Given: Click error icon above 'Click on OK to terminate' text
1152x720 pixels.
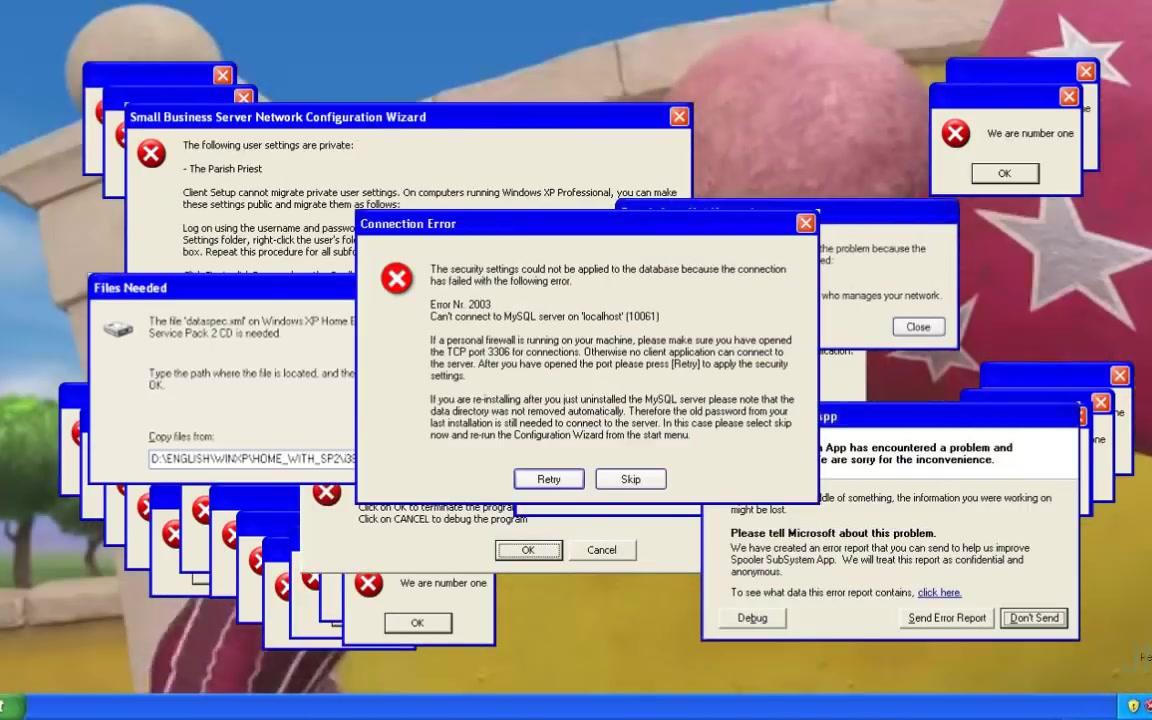Looking at the screenshot, I should pos(327,494).
